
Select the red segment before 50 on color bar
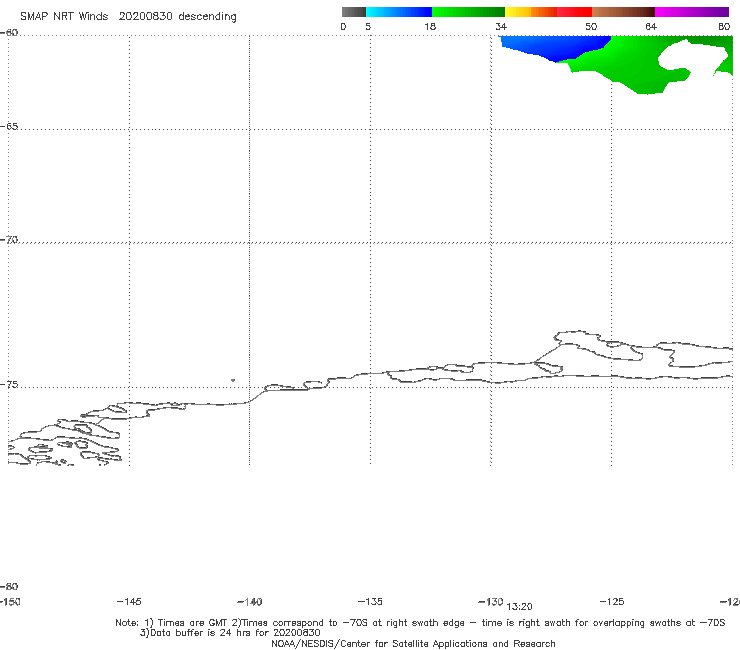[574, 12]
